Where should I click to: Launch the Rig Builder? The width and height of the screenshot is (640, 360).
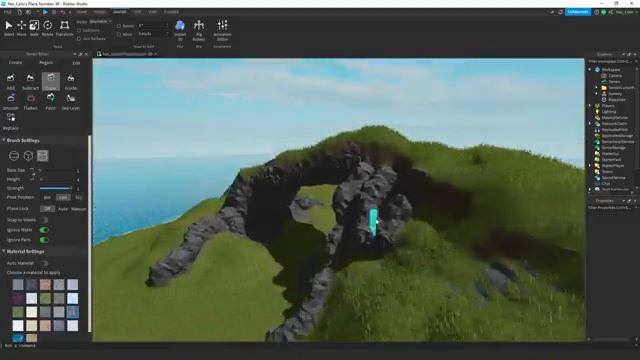tap(199, 30)
